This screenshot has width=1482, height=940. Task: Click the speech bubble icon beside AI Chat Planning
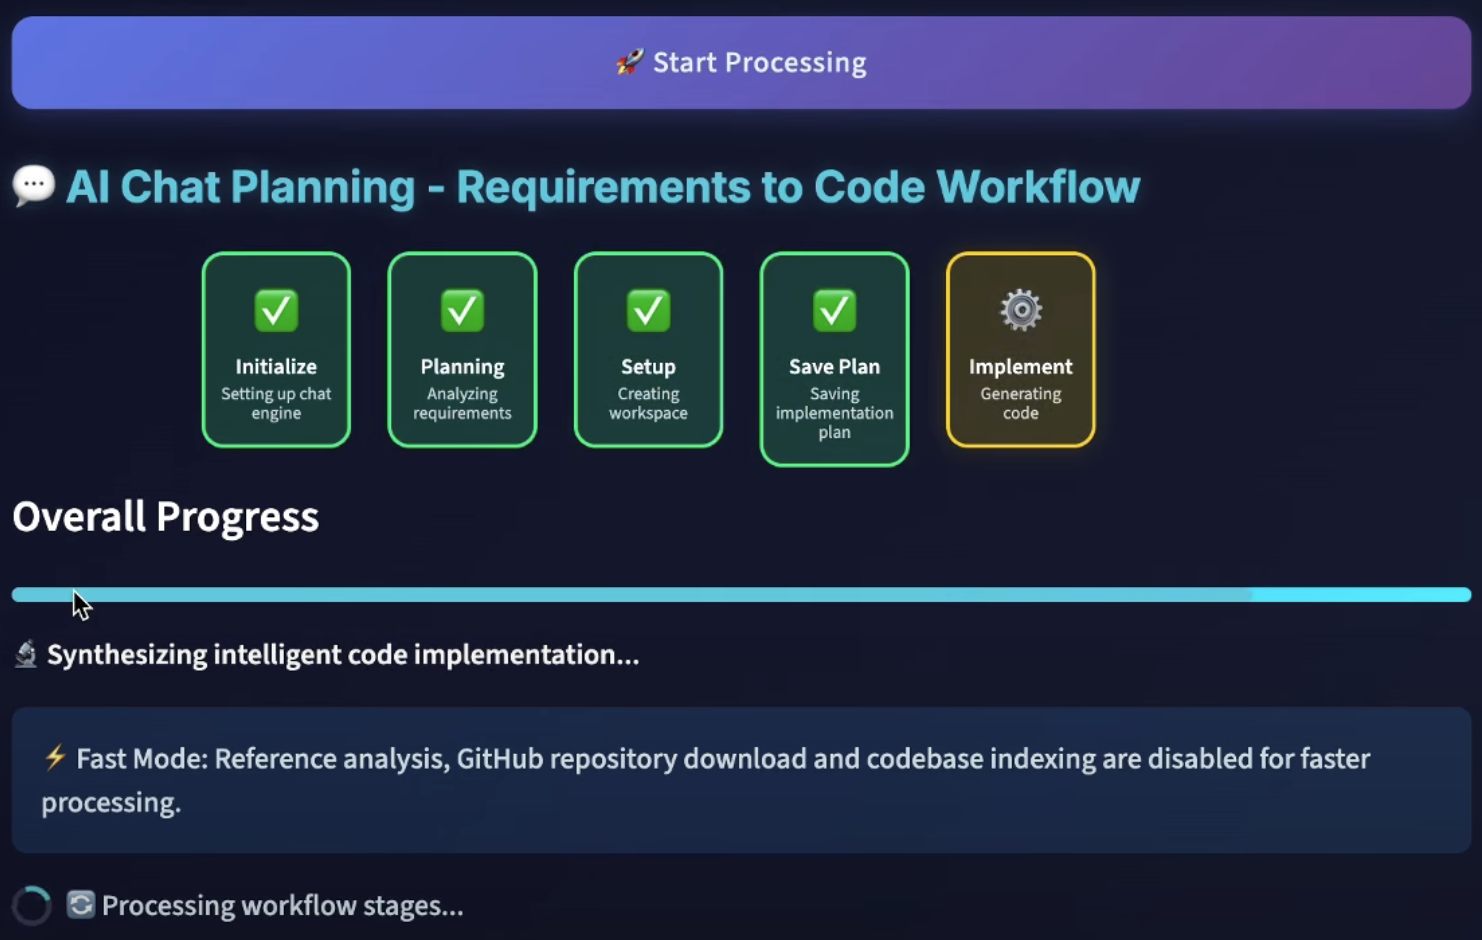(33, 186)
